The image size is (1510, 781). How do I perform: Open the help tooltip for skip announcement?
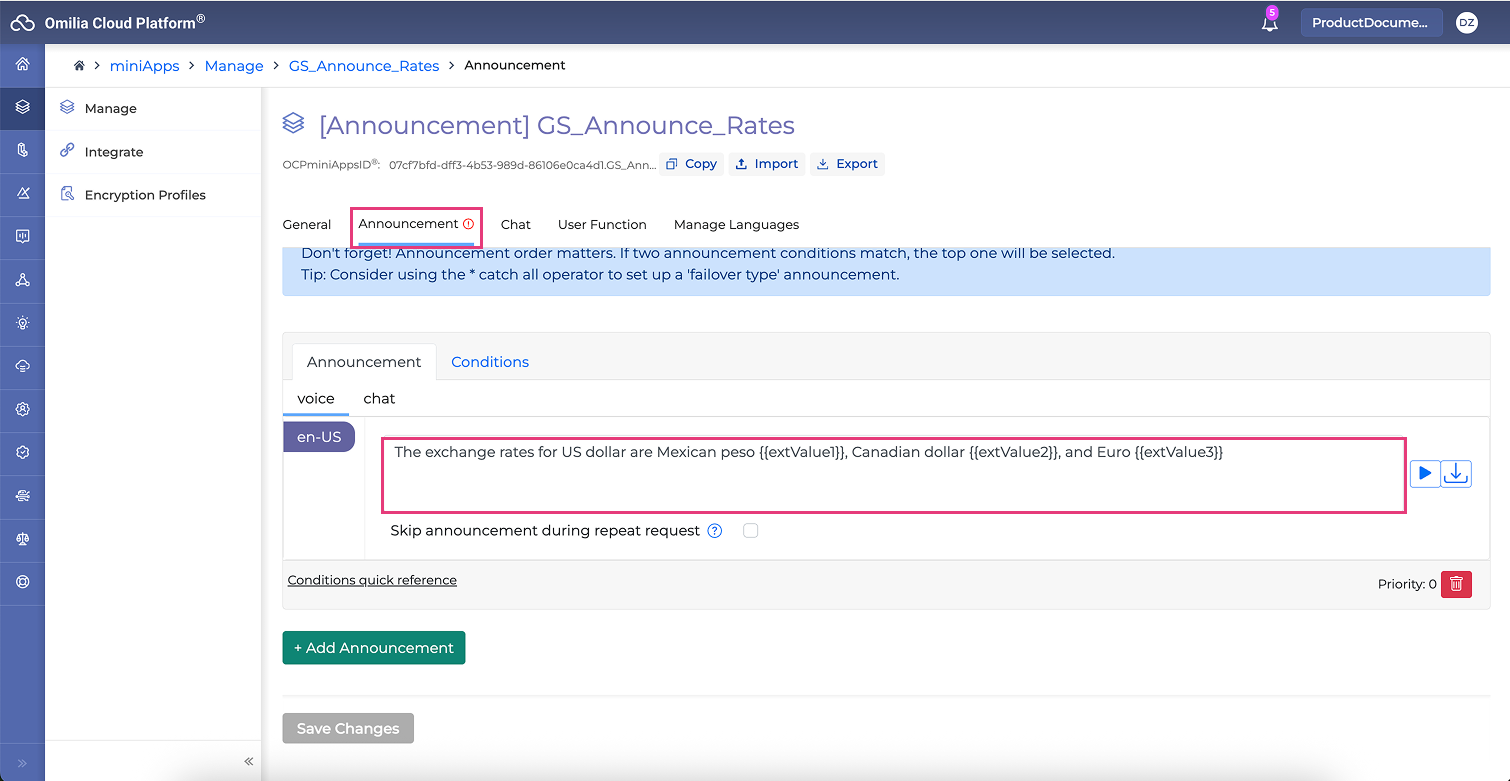point(715,531)
